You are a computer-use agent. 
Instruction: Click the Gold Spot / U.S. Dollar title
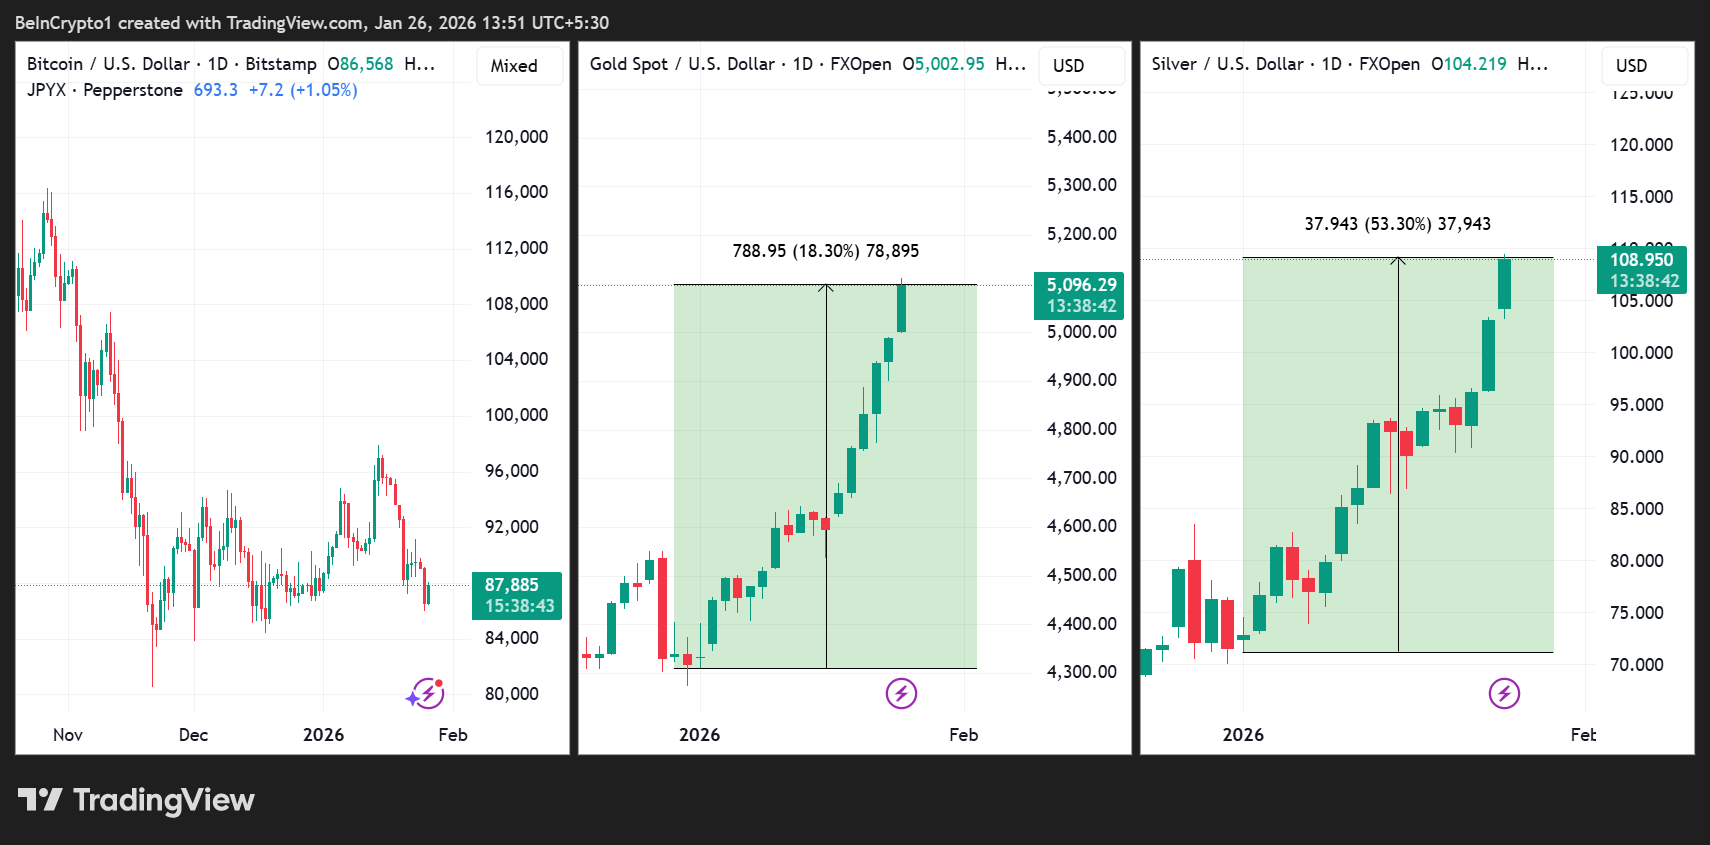pyautogui.click(x=680, y=64)
